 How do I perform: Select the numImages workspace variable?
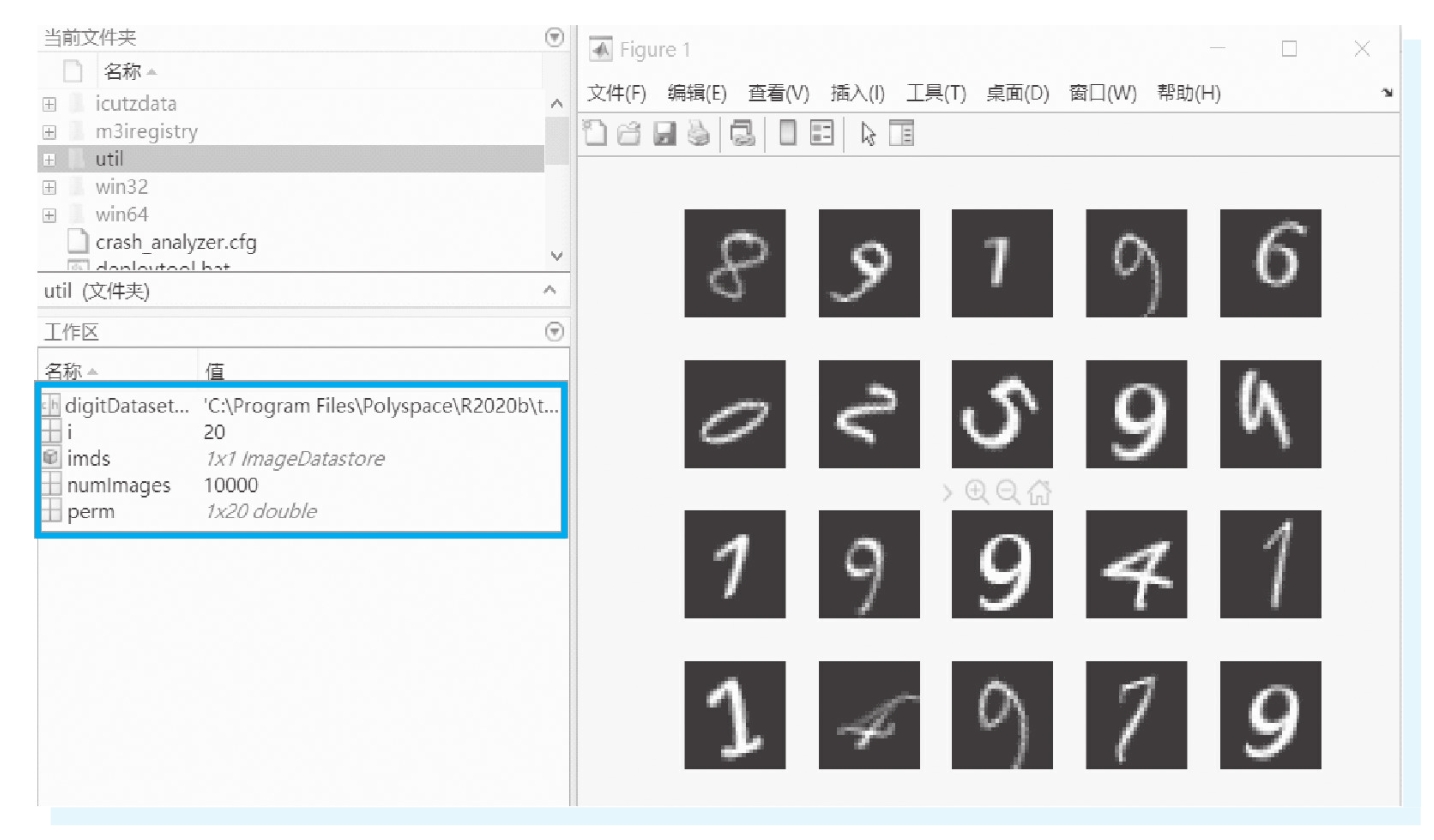coord(120,485)
